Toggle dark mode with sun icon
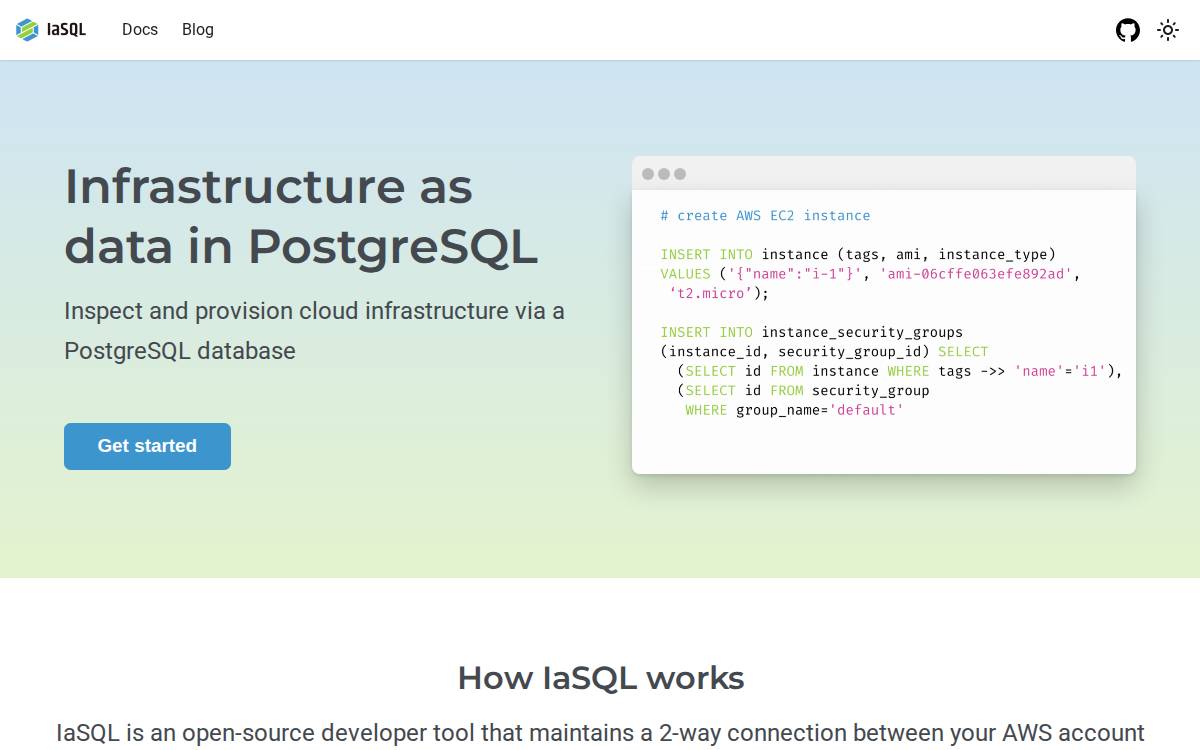 point(1168,30)
